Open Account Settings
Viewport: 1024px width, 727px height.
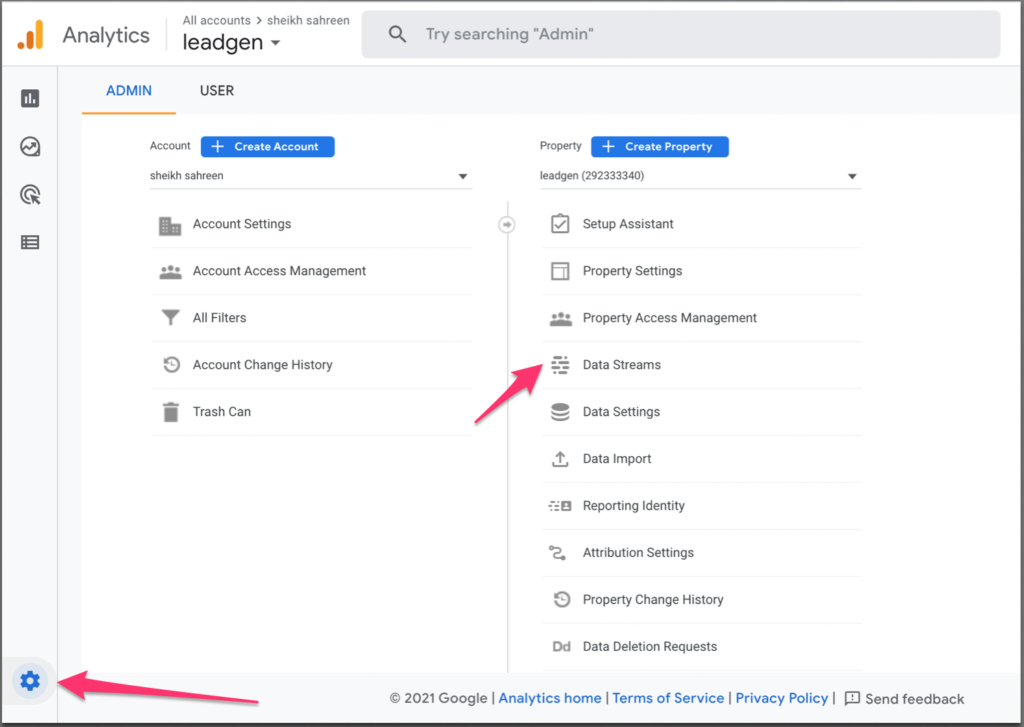312,224
